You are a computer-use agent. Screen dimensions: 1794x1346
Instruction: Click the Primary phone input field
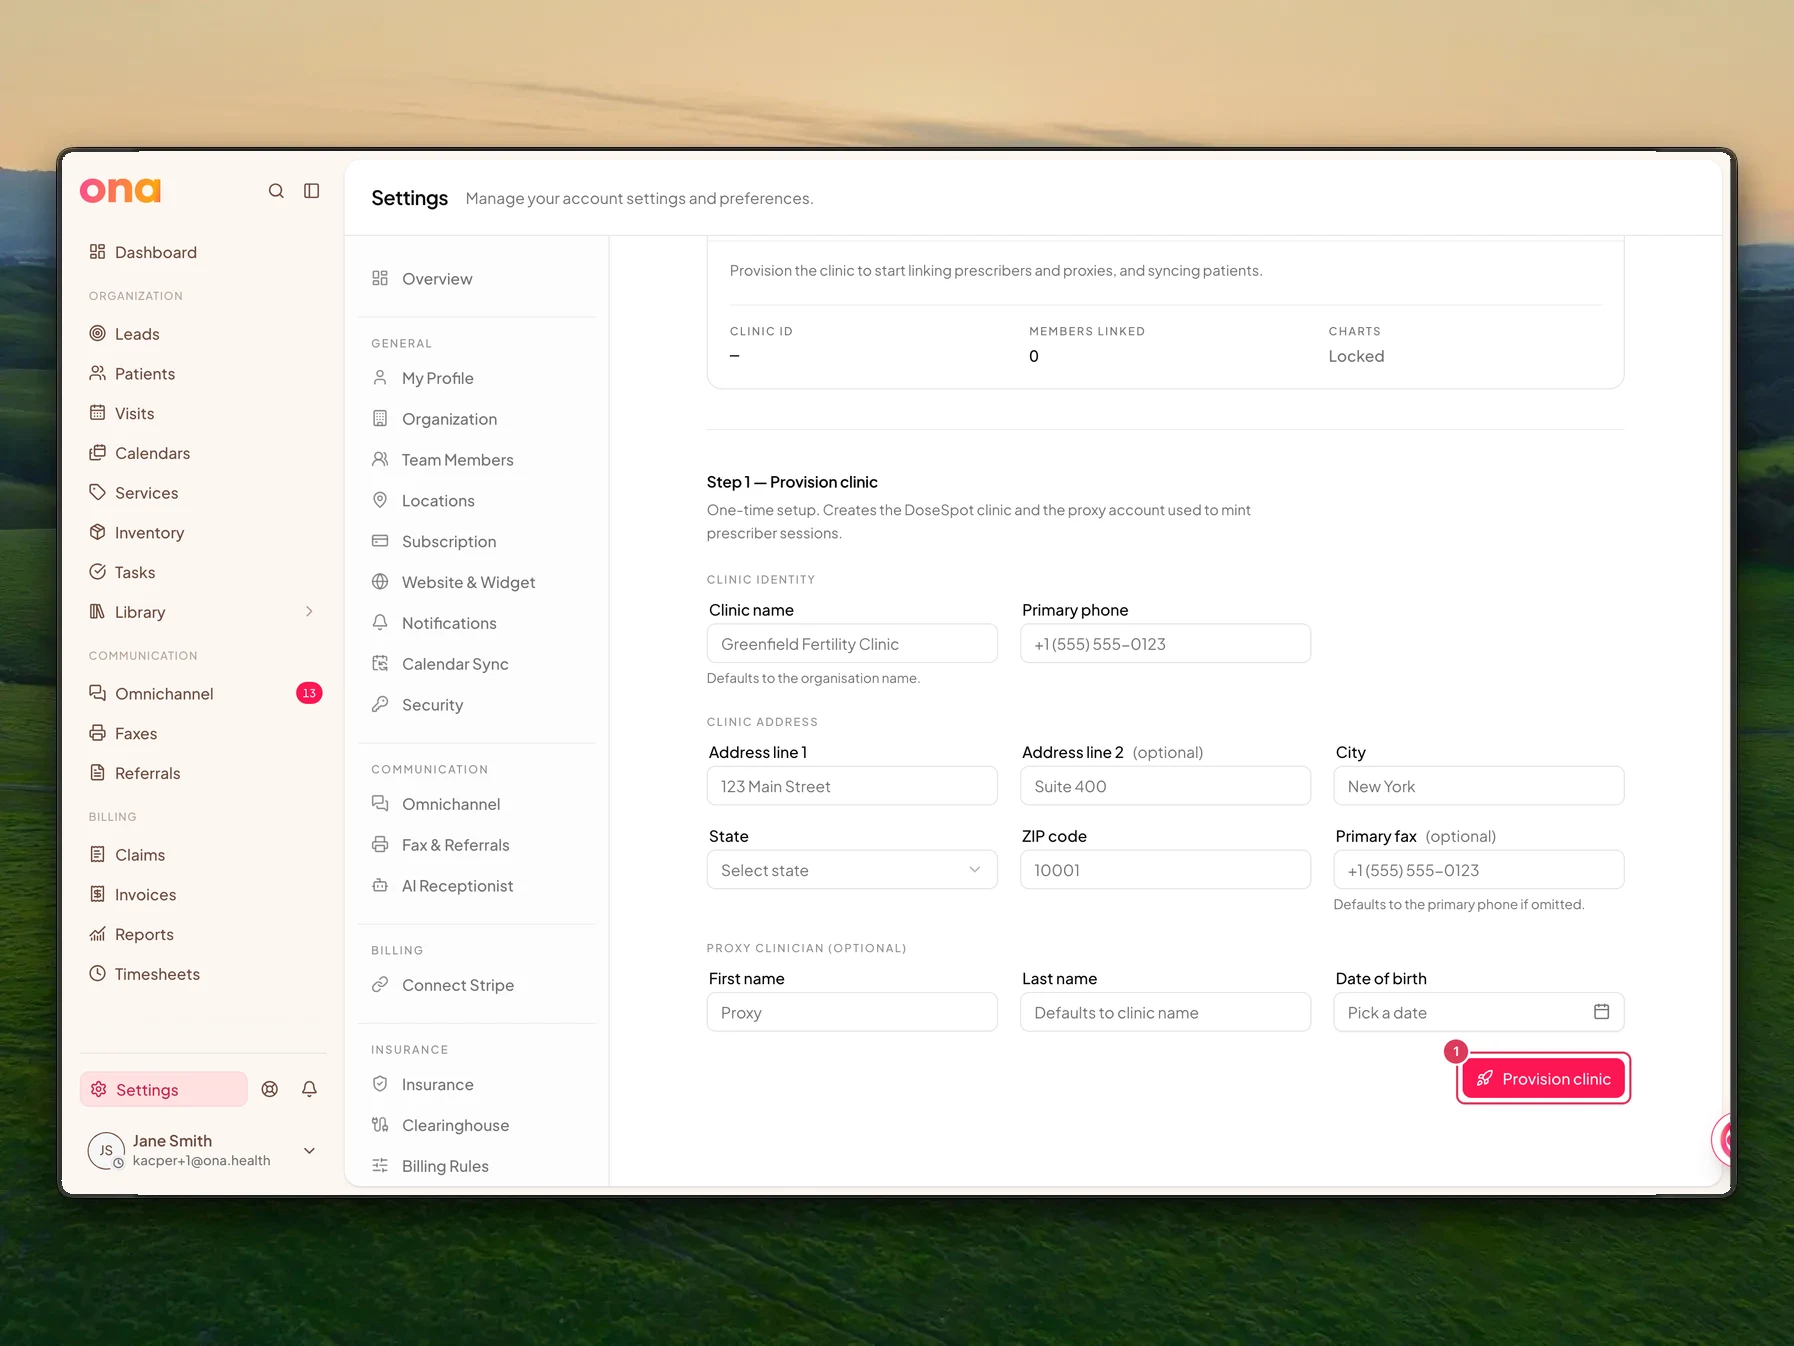[1165, 644]
